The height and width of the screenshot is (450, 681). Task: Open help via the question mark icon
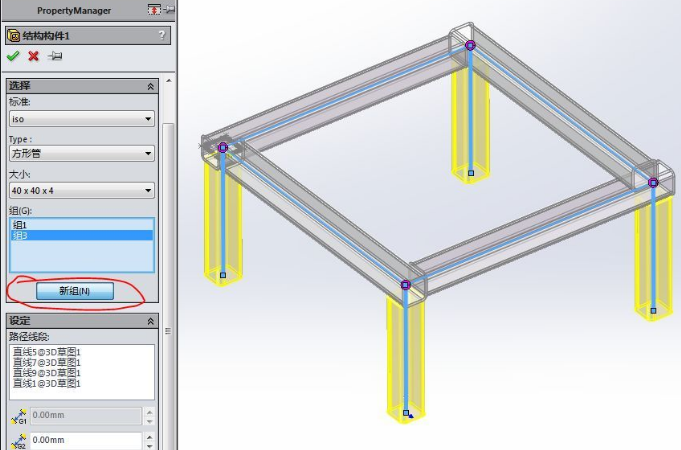click(162, 35)
